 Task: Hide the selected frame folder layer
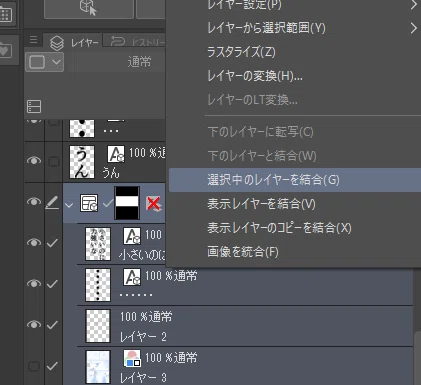click(34, 202)
